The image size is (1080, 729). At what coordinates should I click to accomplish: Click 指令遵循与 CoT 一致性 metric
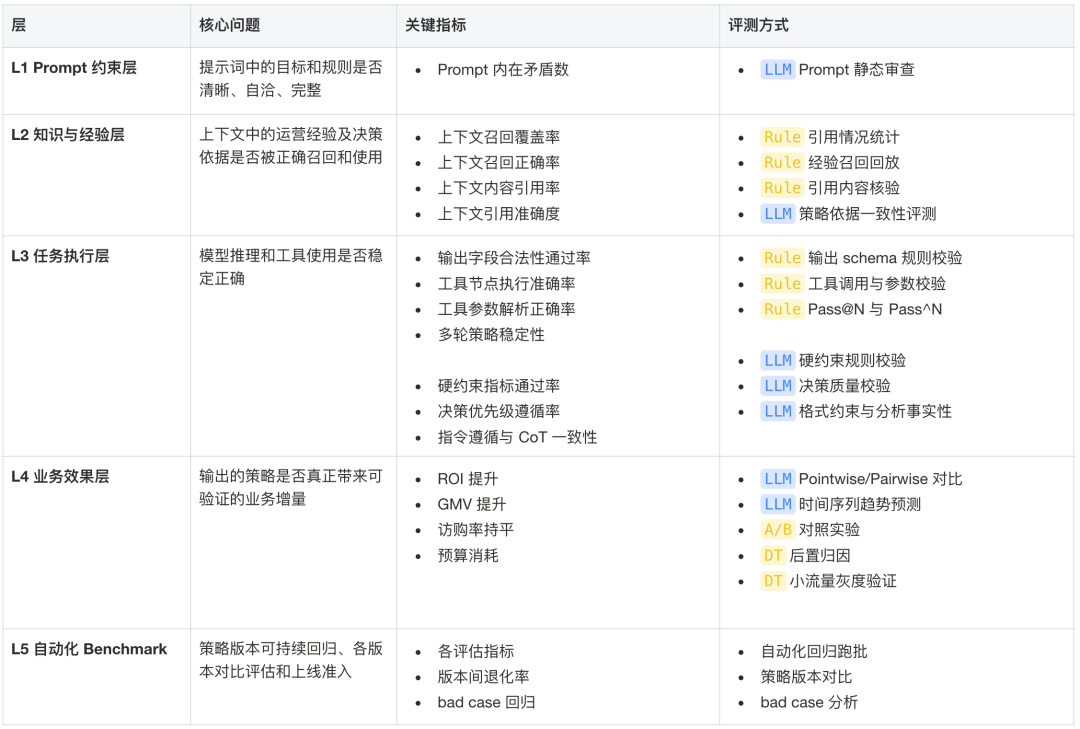pos(517,438)
